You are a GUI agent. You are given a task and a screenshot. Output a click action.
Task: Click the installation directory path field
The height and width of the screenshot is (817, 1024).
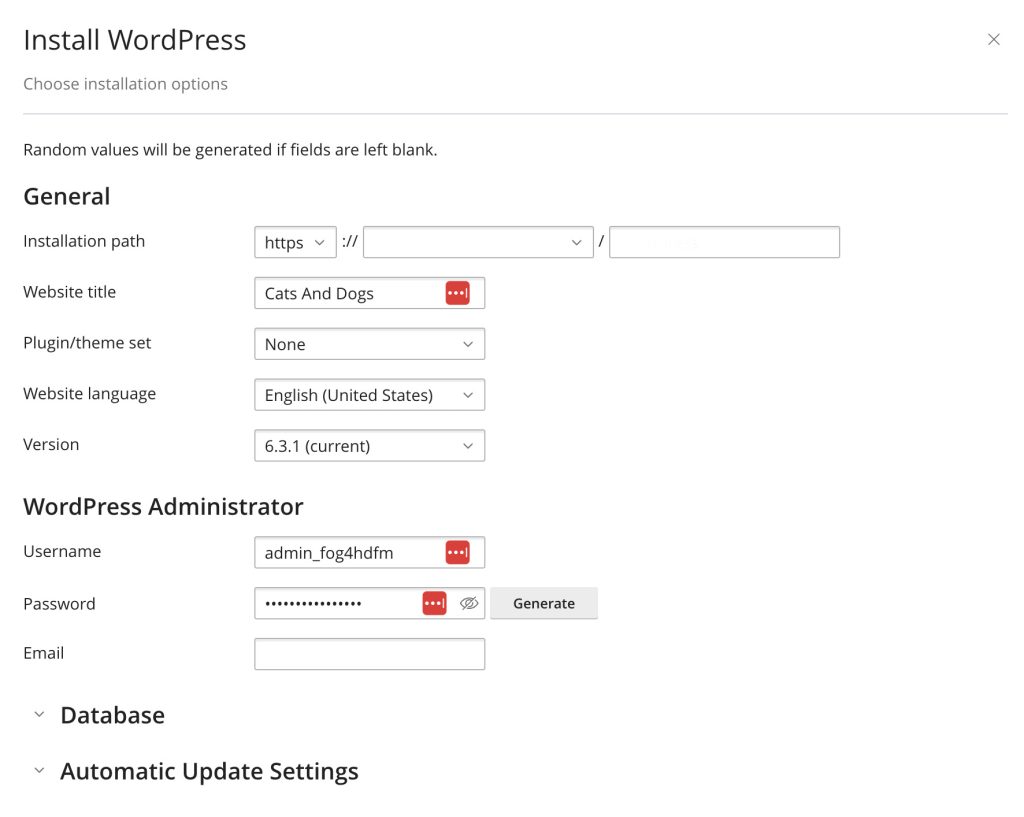coord(724,242)
